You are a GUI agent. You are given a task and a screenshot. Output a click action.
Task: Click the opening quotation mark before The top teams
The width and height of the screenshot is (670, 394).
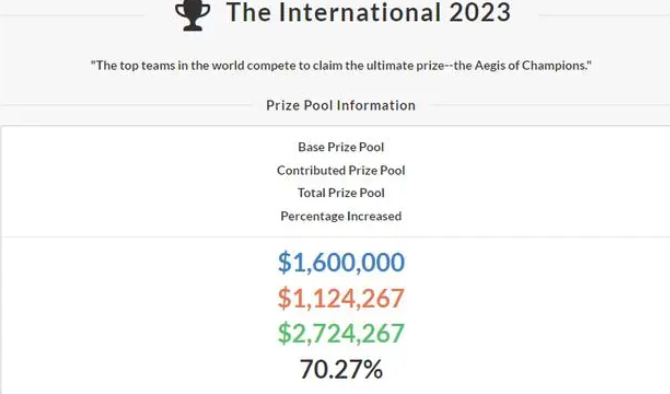pyautogui.click(x=93, y=62)
